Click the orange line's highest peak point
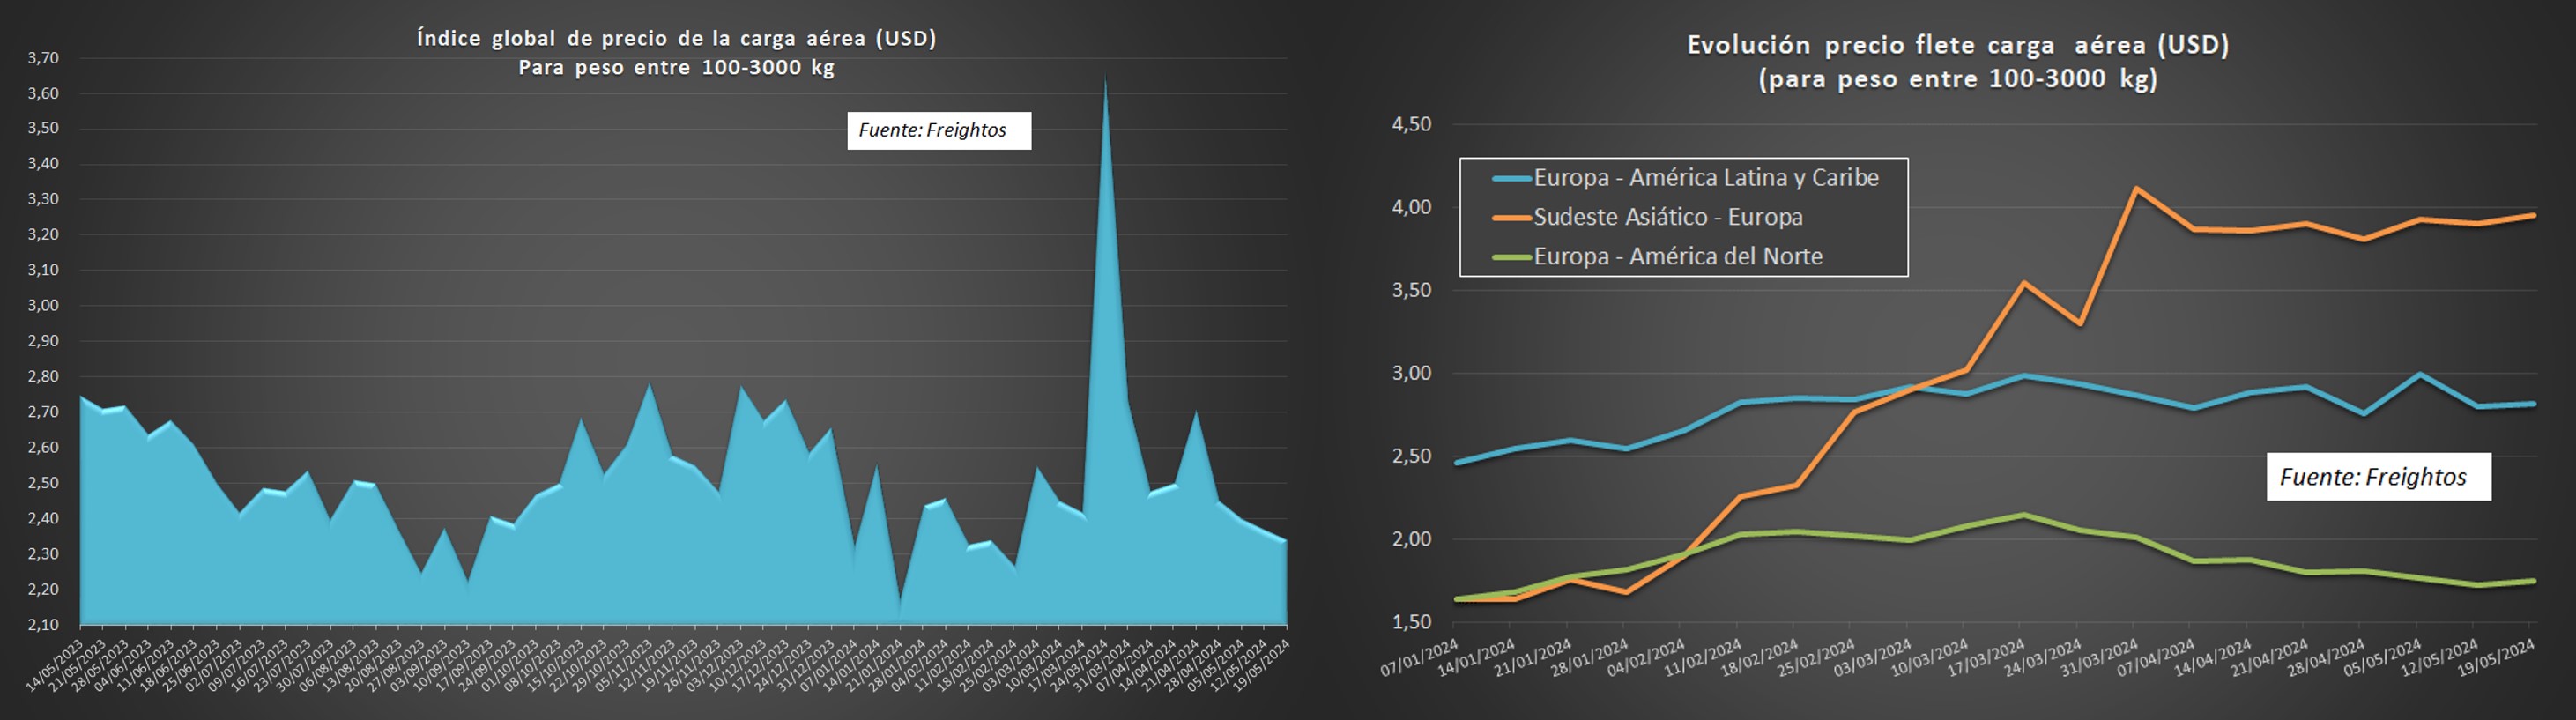 coord(2136,189)
